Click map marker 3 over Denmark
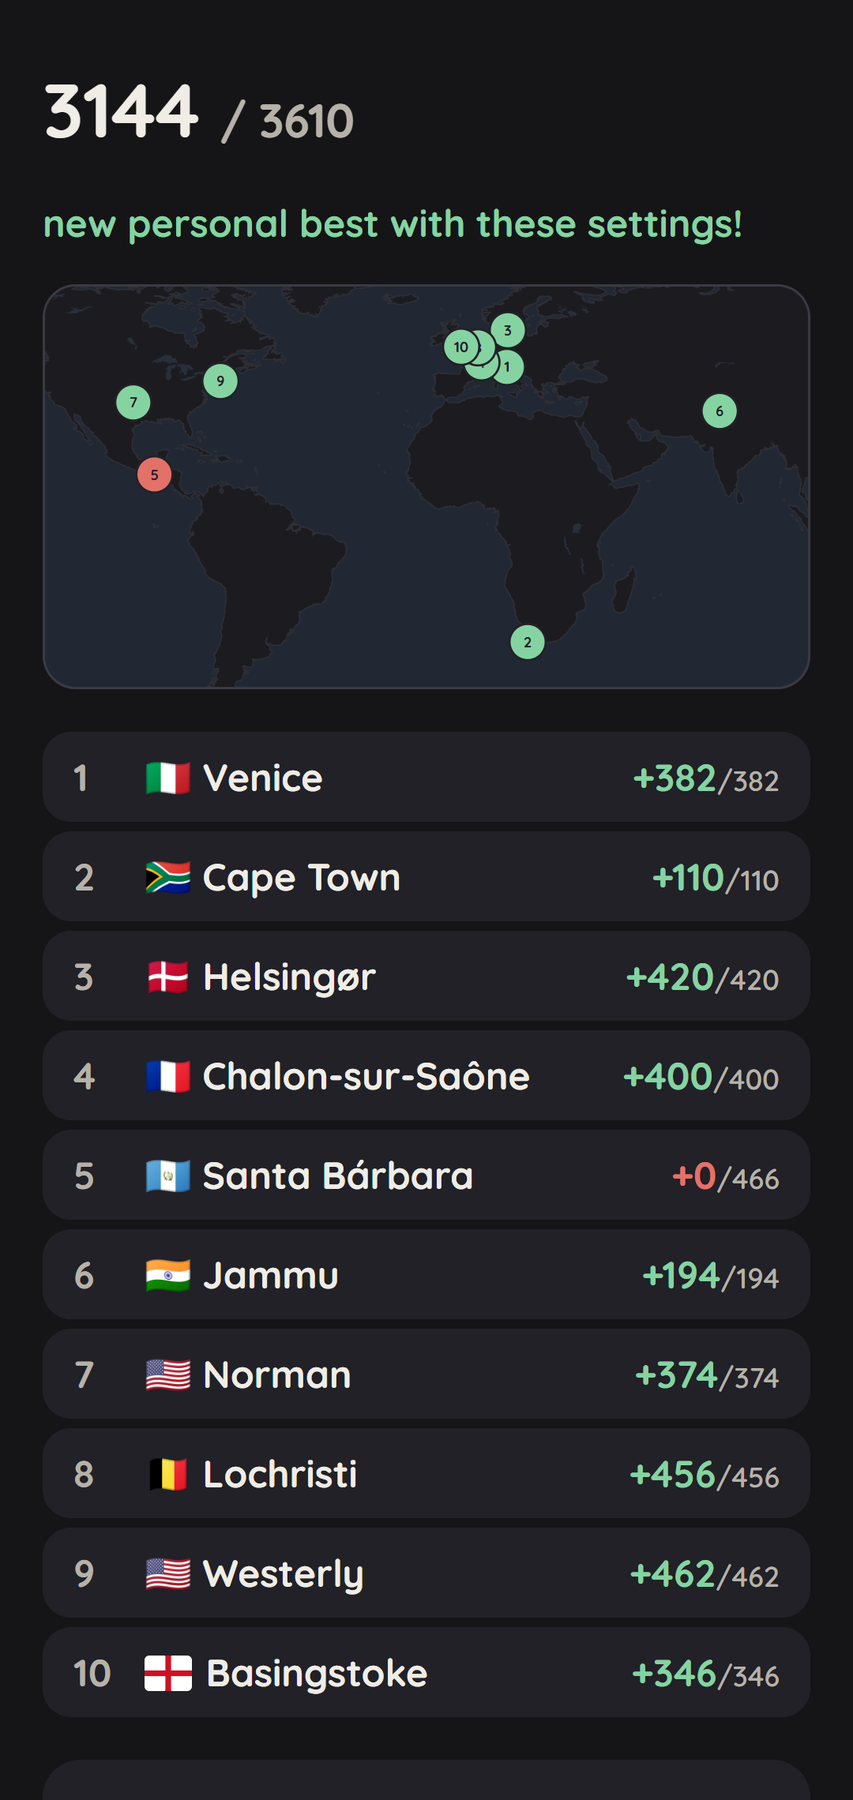Viewport: 853px width, 1800px height. (x=507, y=330)
